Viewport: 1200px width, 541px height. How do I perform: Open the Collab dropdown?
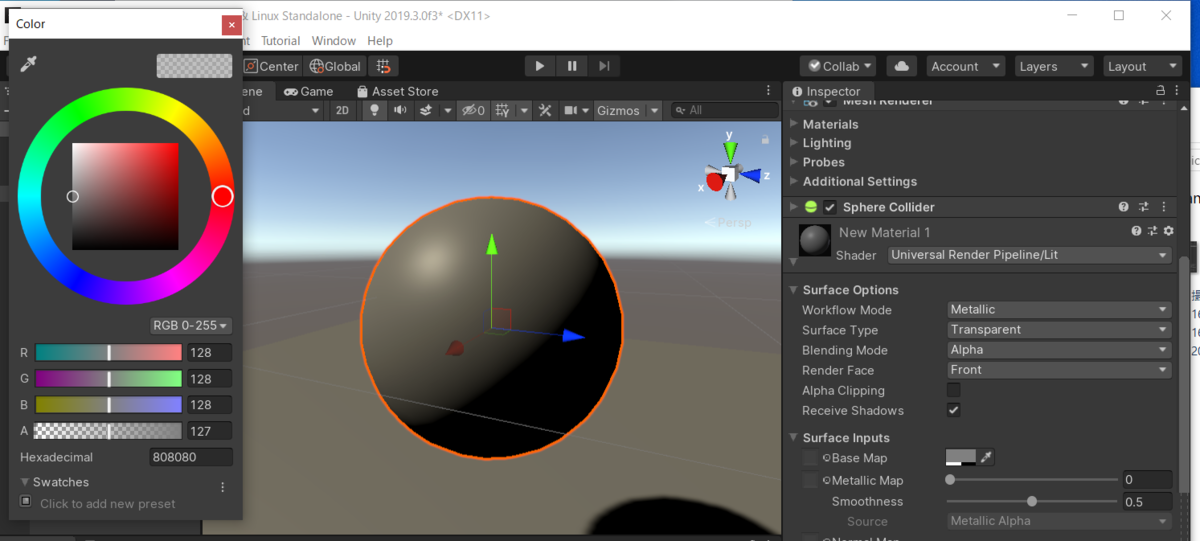tap(838, 66)
